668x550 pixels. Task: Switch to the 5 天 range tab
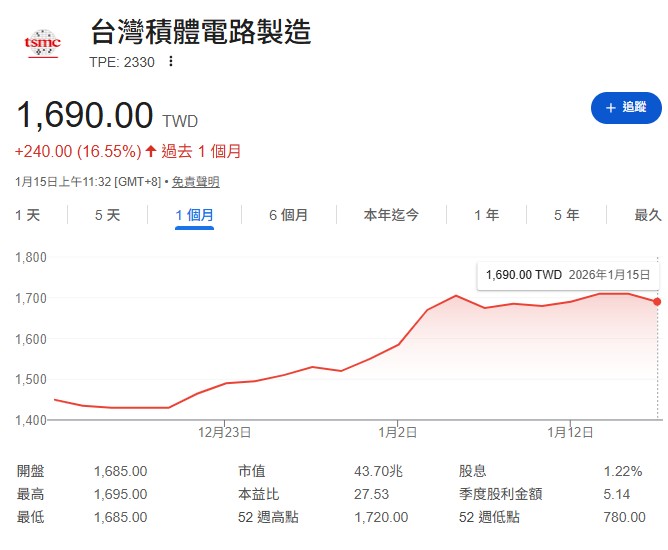[107, 215]
